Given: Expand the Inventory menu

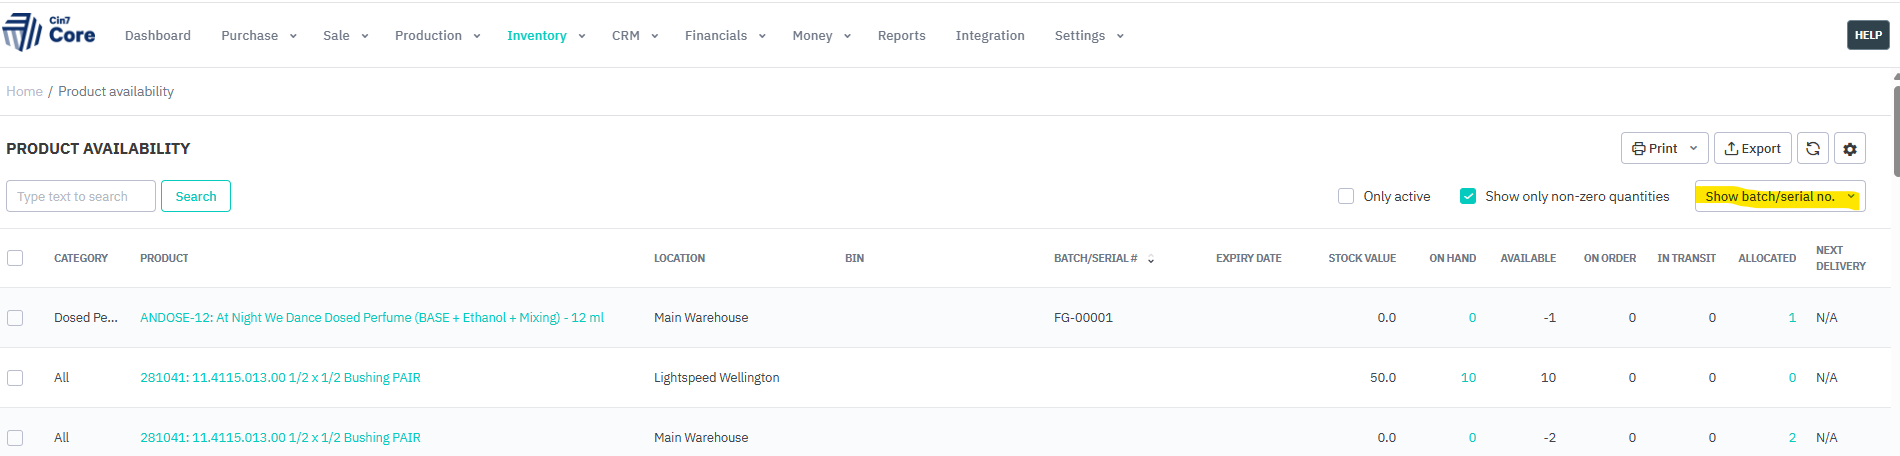Looking at the screenshot, I should (x=545, y=36).
